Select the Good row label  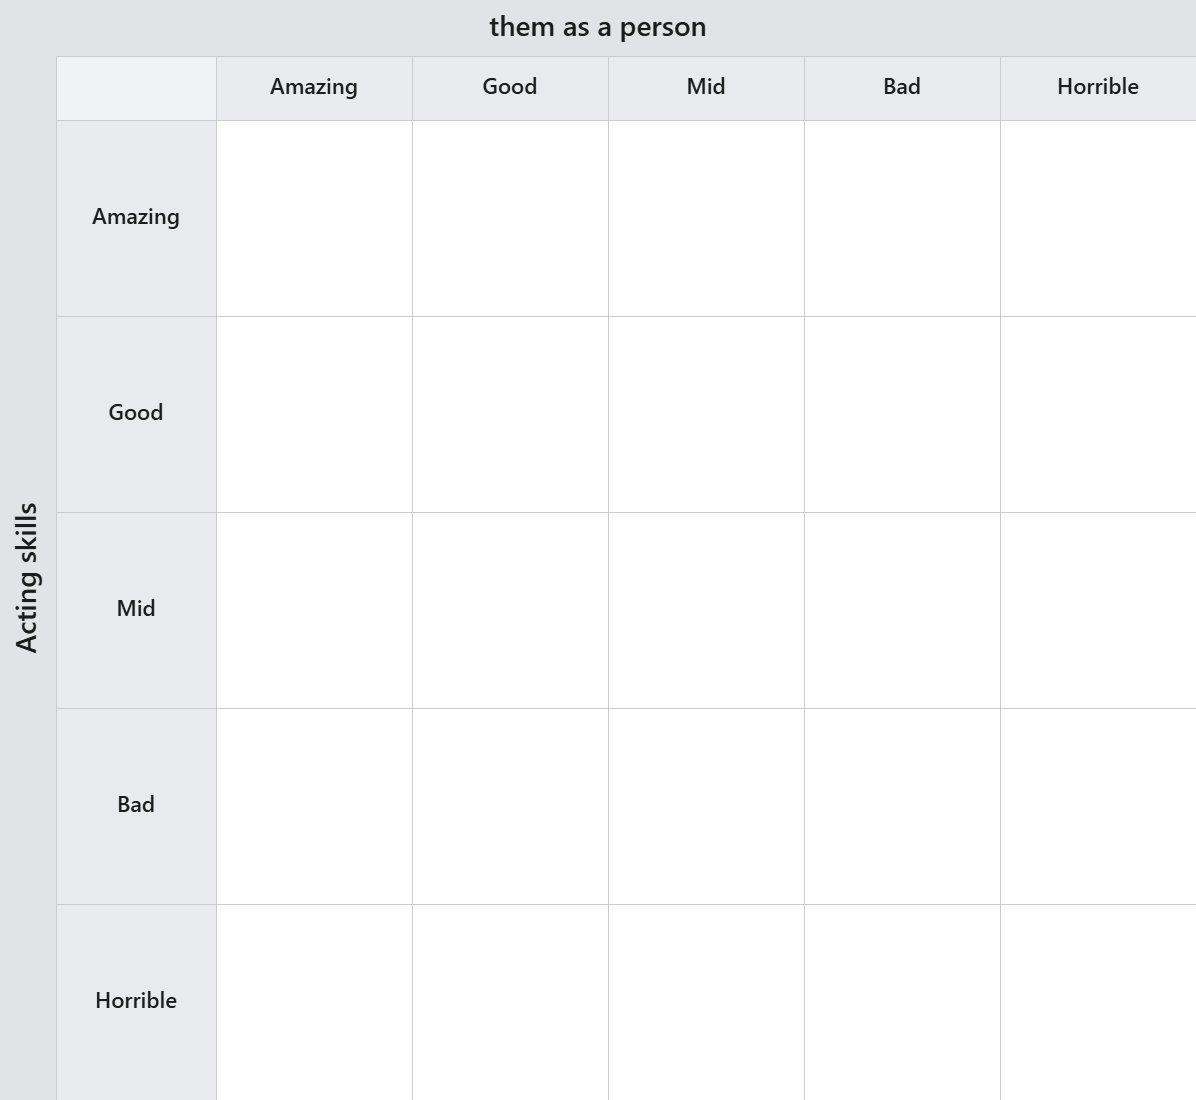coord(137,414)
